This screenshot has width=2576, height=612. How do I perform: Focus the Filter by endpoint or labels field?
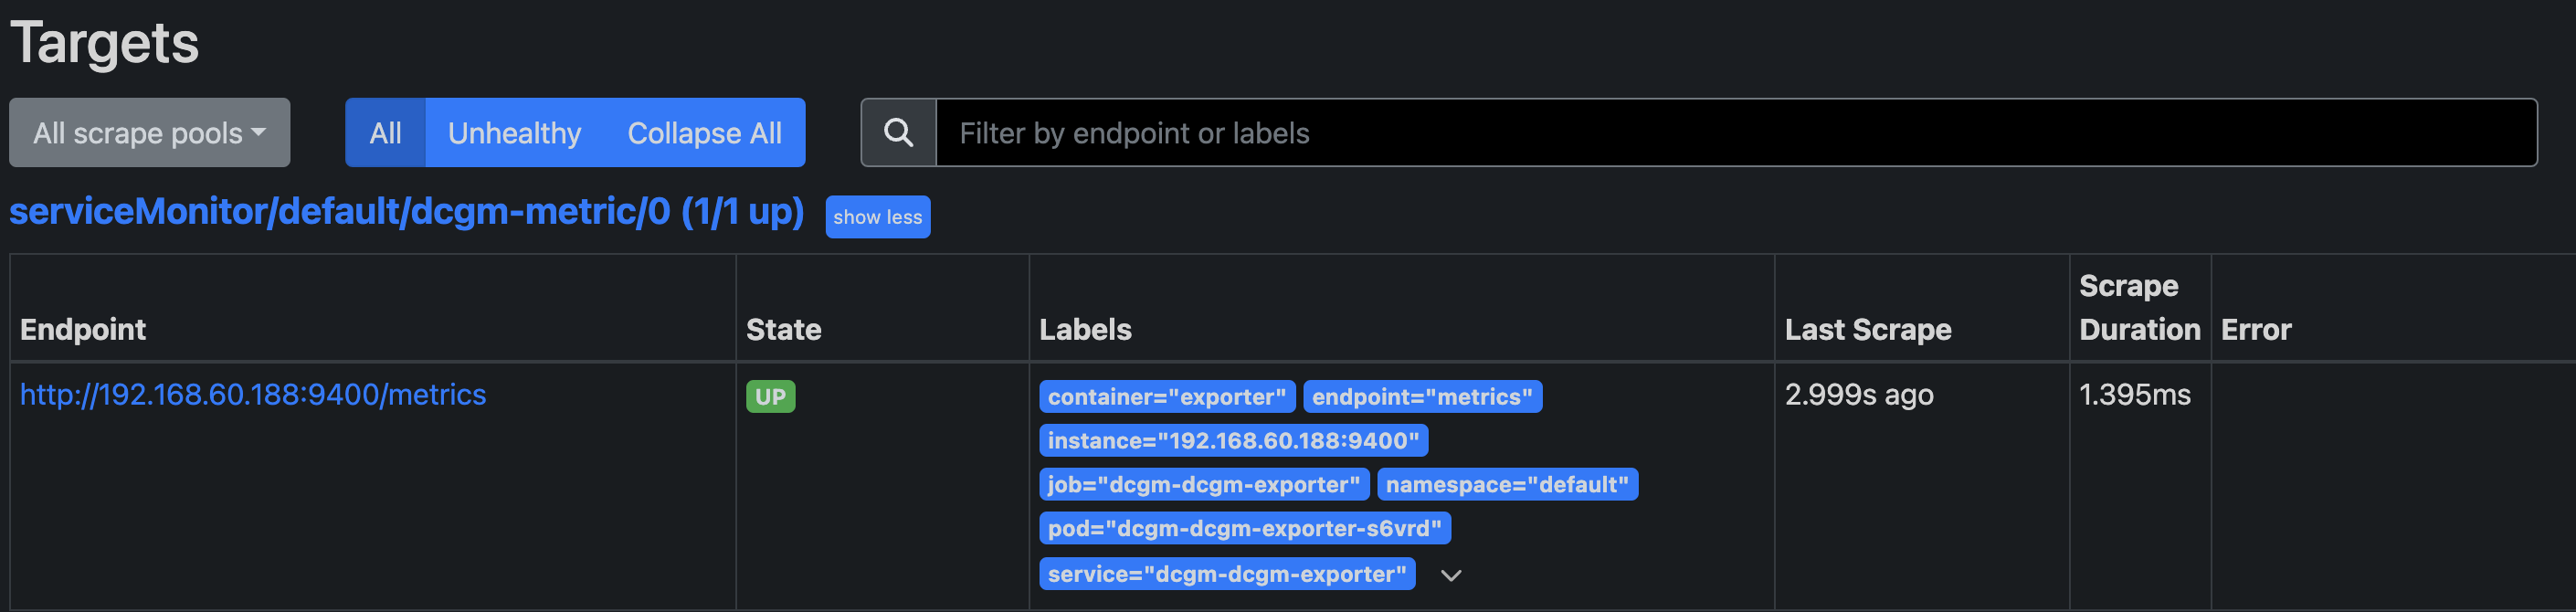click(1735, 133)
